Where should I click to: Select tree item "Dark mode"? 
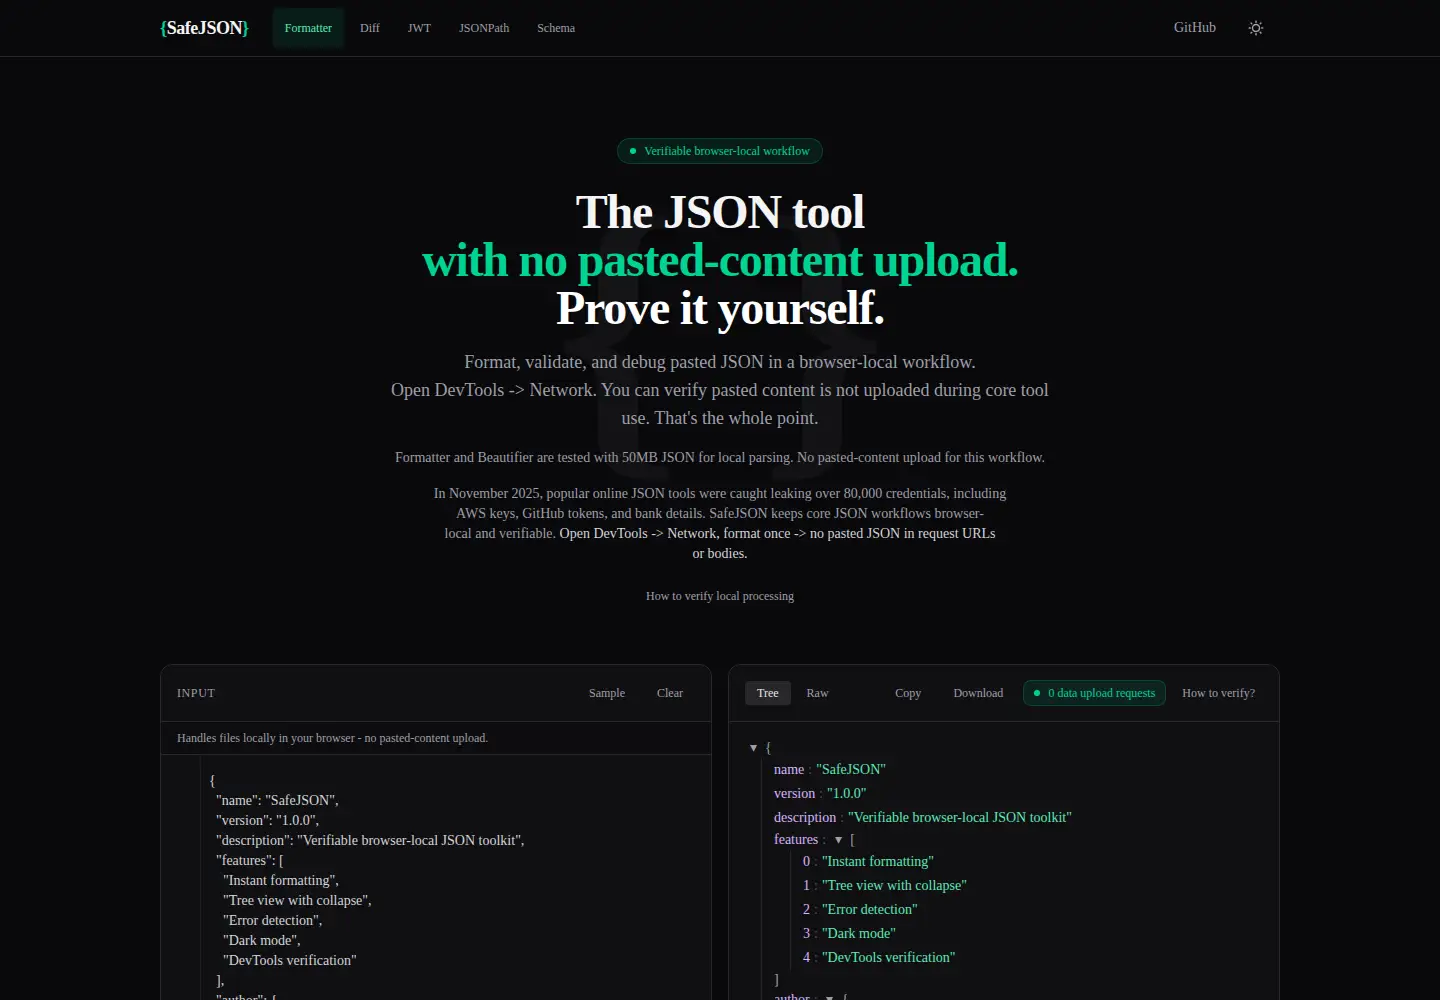click(x=859, y=933)
